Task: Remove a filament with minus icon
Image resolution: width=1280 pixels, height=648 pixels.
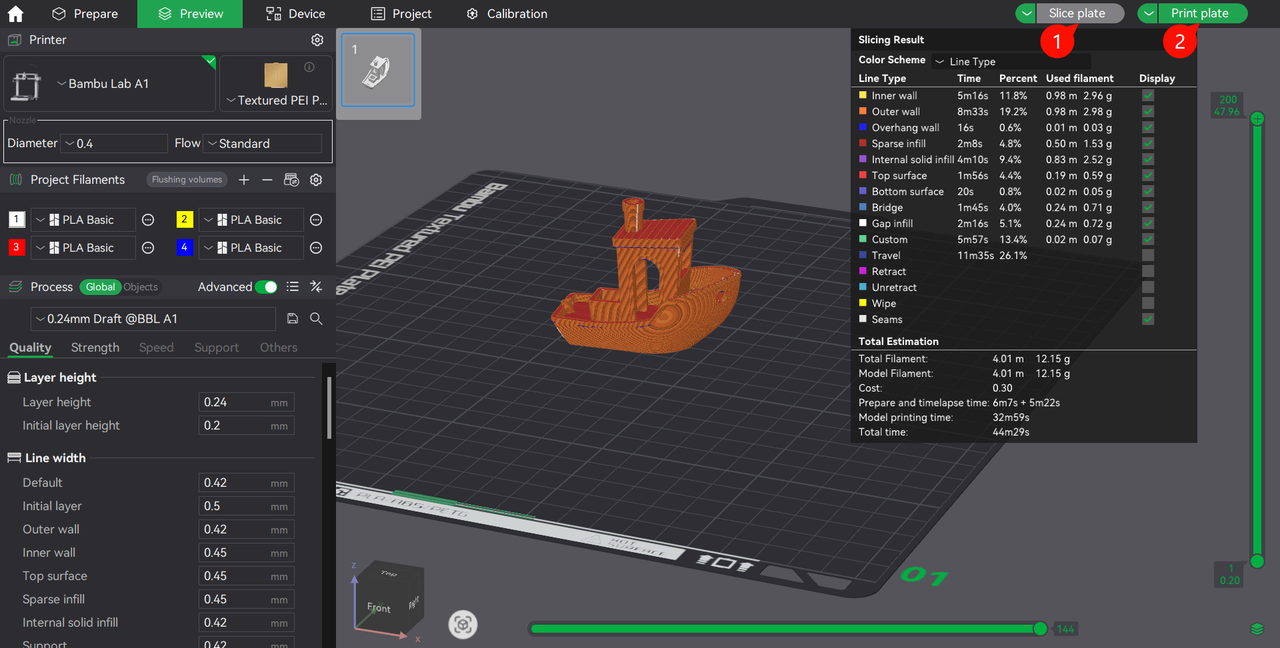Action: pos(267,180)
